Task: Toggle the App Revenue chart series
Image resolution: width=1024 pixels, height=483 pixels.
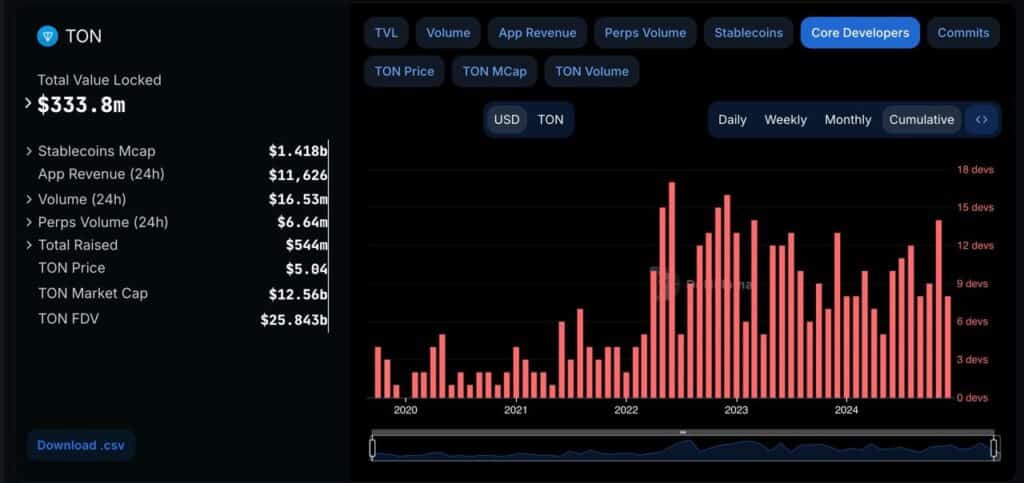Action: [537, 33]
